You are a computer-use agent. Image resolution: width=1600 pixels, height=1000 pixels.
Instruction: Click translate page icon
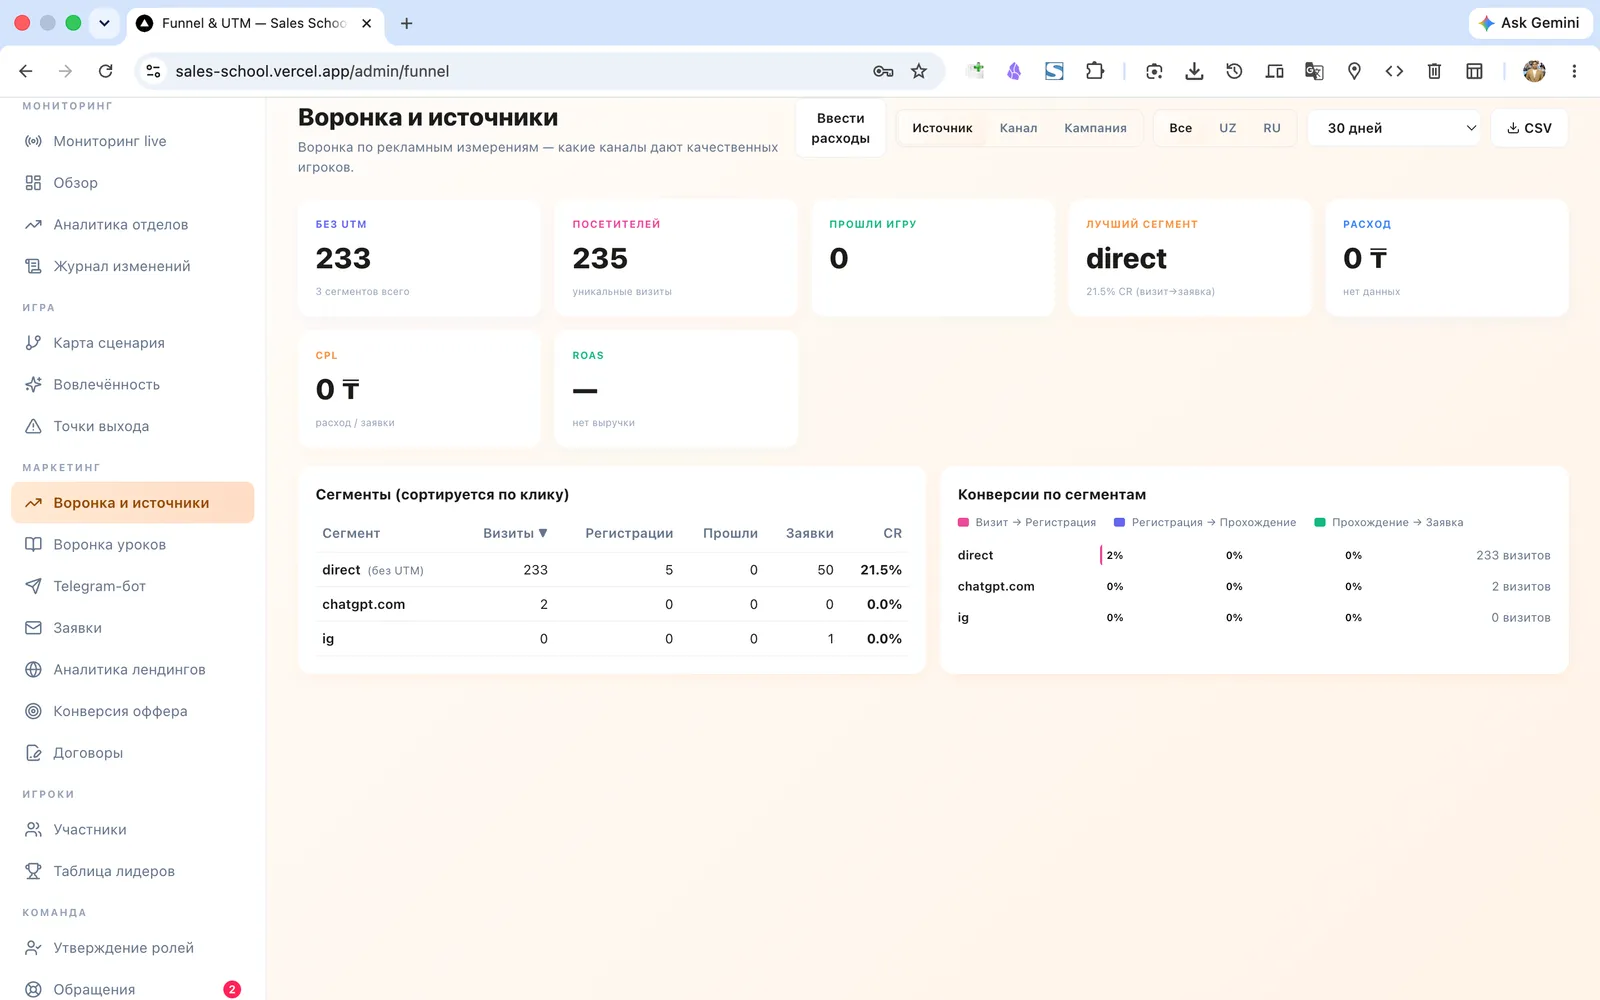point(1314,71)
